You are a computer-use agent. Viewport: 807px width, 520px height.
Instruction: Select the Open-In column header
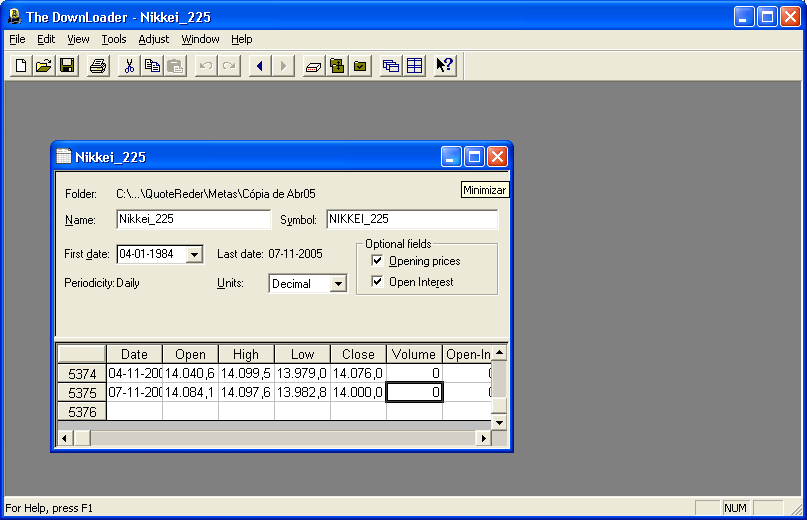pos(467,354)
